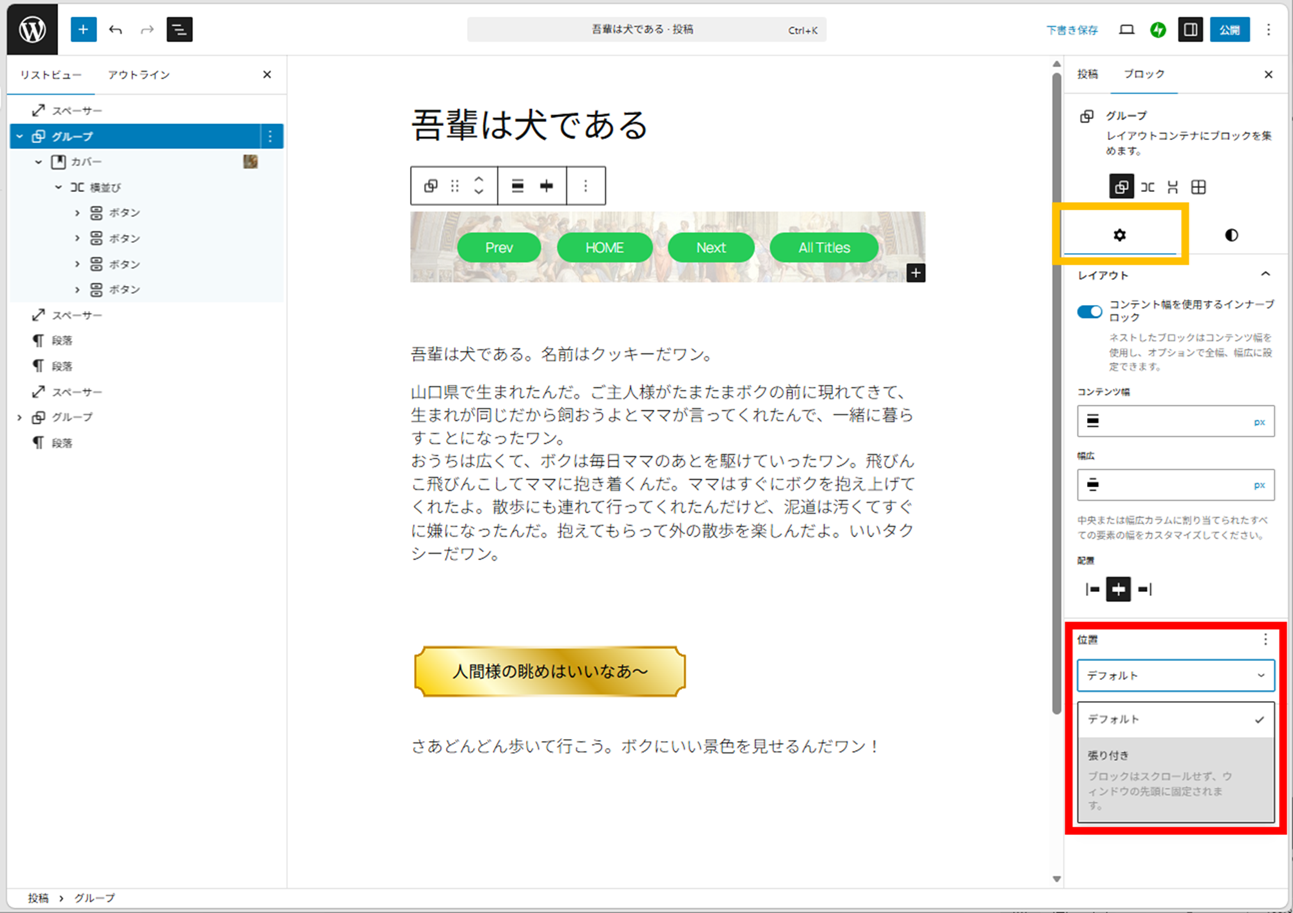Select justify right alignment button

(x=1145, y=590)
